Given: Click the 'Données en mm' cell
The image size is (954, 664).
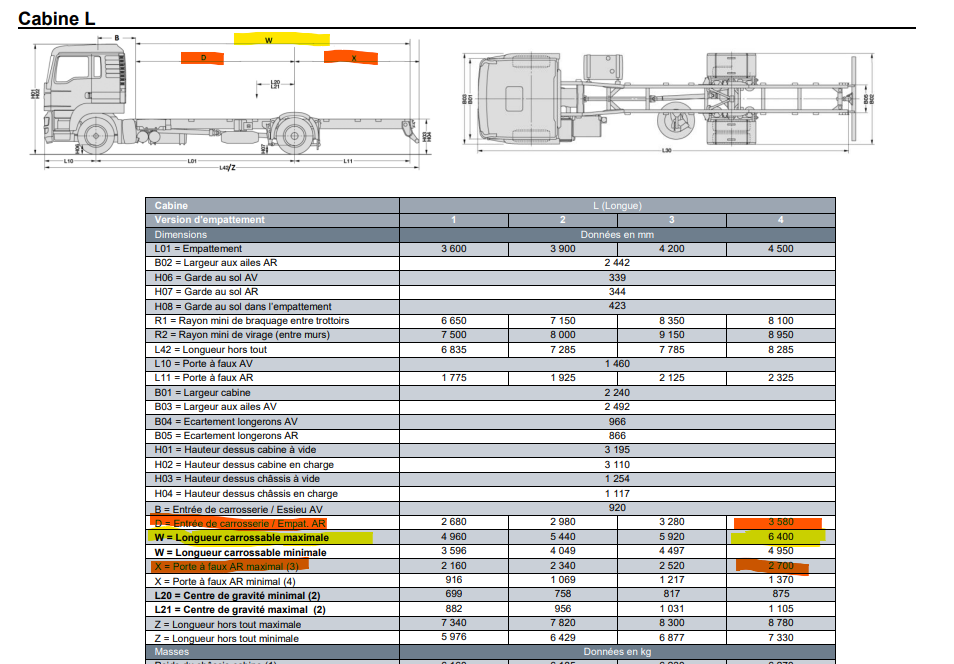Looking at the screenshot, I should pyautogui.click(x=617, y=234).
